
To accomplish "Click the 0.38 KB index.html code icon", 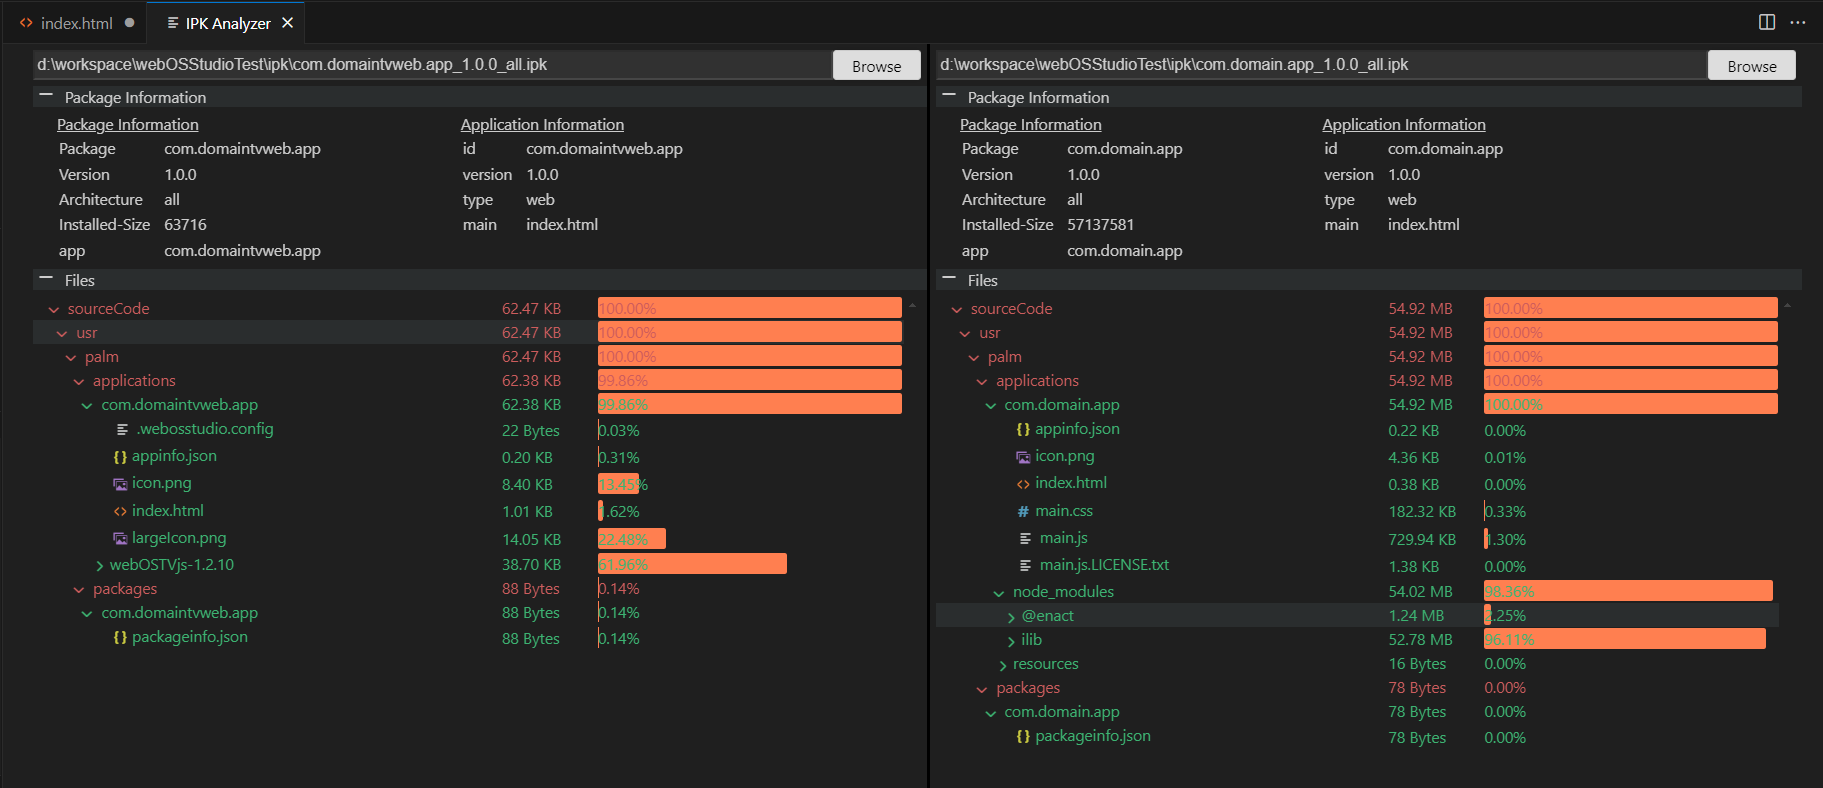I will point(1023,484).
